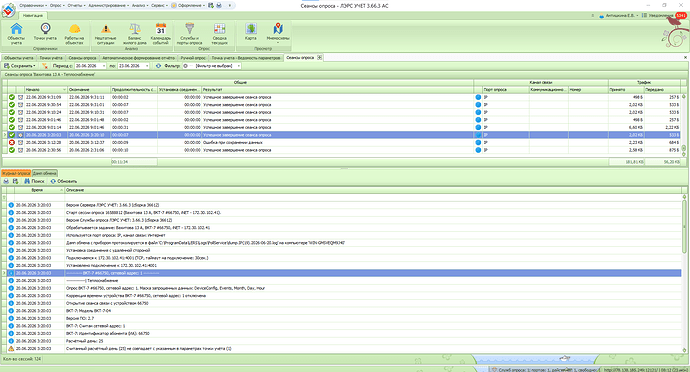Open the Сохранить dropdown button
This screenshot has width=690, height=372.
click(x=20, y=66)
